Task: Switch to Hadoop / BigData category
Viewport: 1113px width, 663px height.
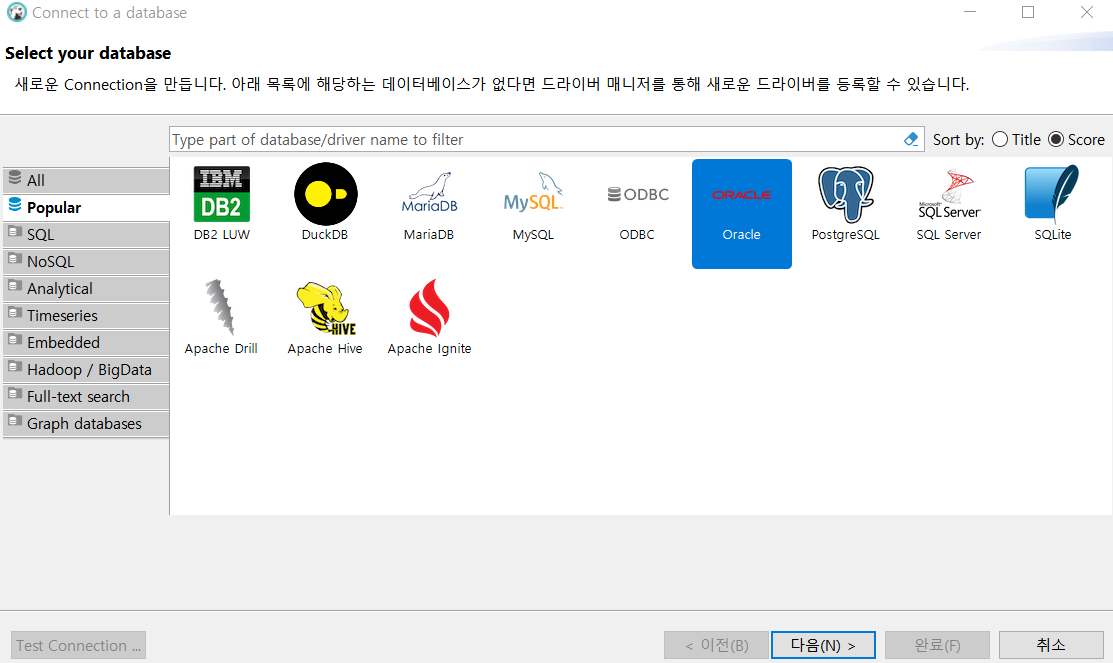Action: tap(86, 369)
